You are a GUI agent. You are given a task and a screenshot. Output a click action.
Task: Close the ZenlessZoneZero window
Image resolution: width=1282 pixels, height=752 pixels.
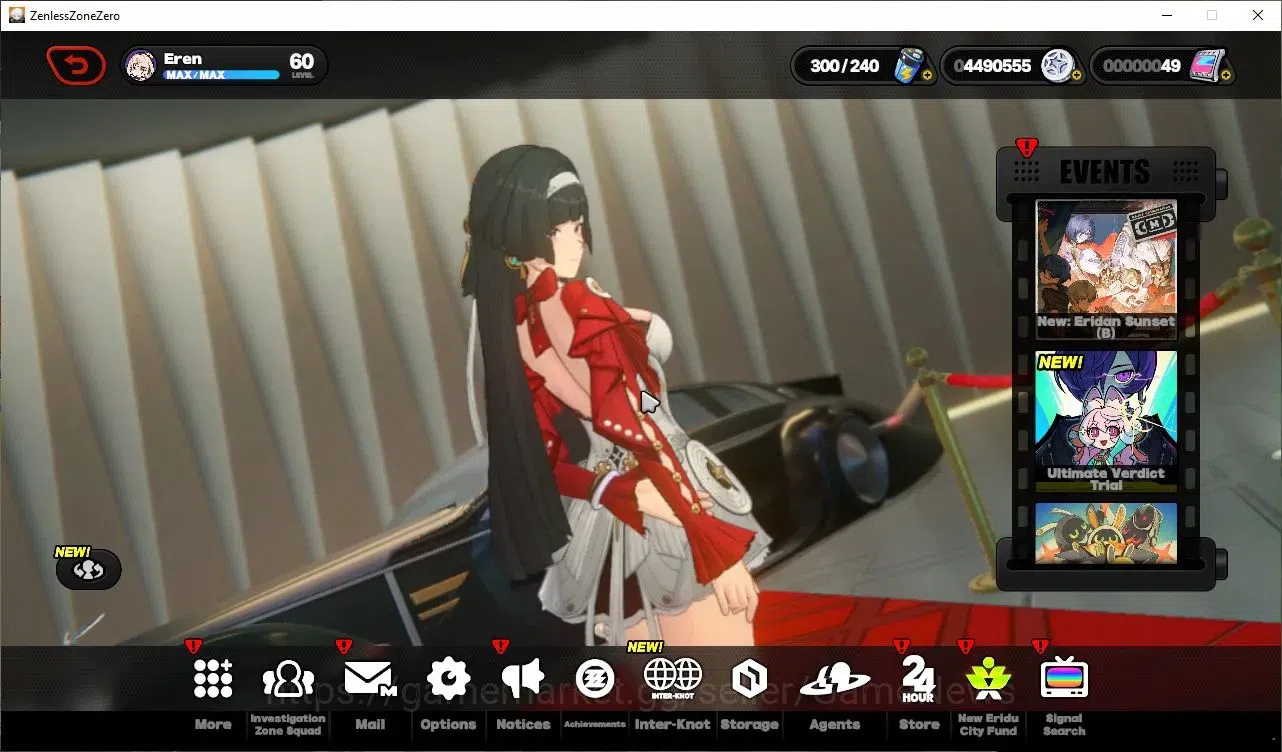[x=1258, y=15]
